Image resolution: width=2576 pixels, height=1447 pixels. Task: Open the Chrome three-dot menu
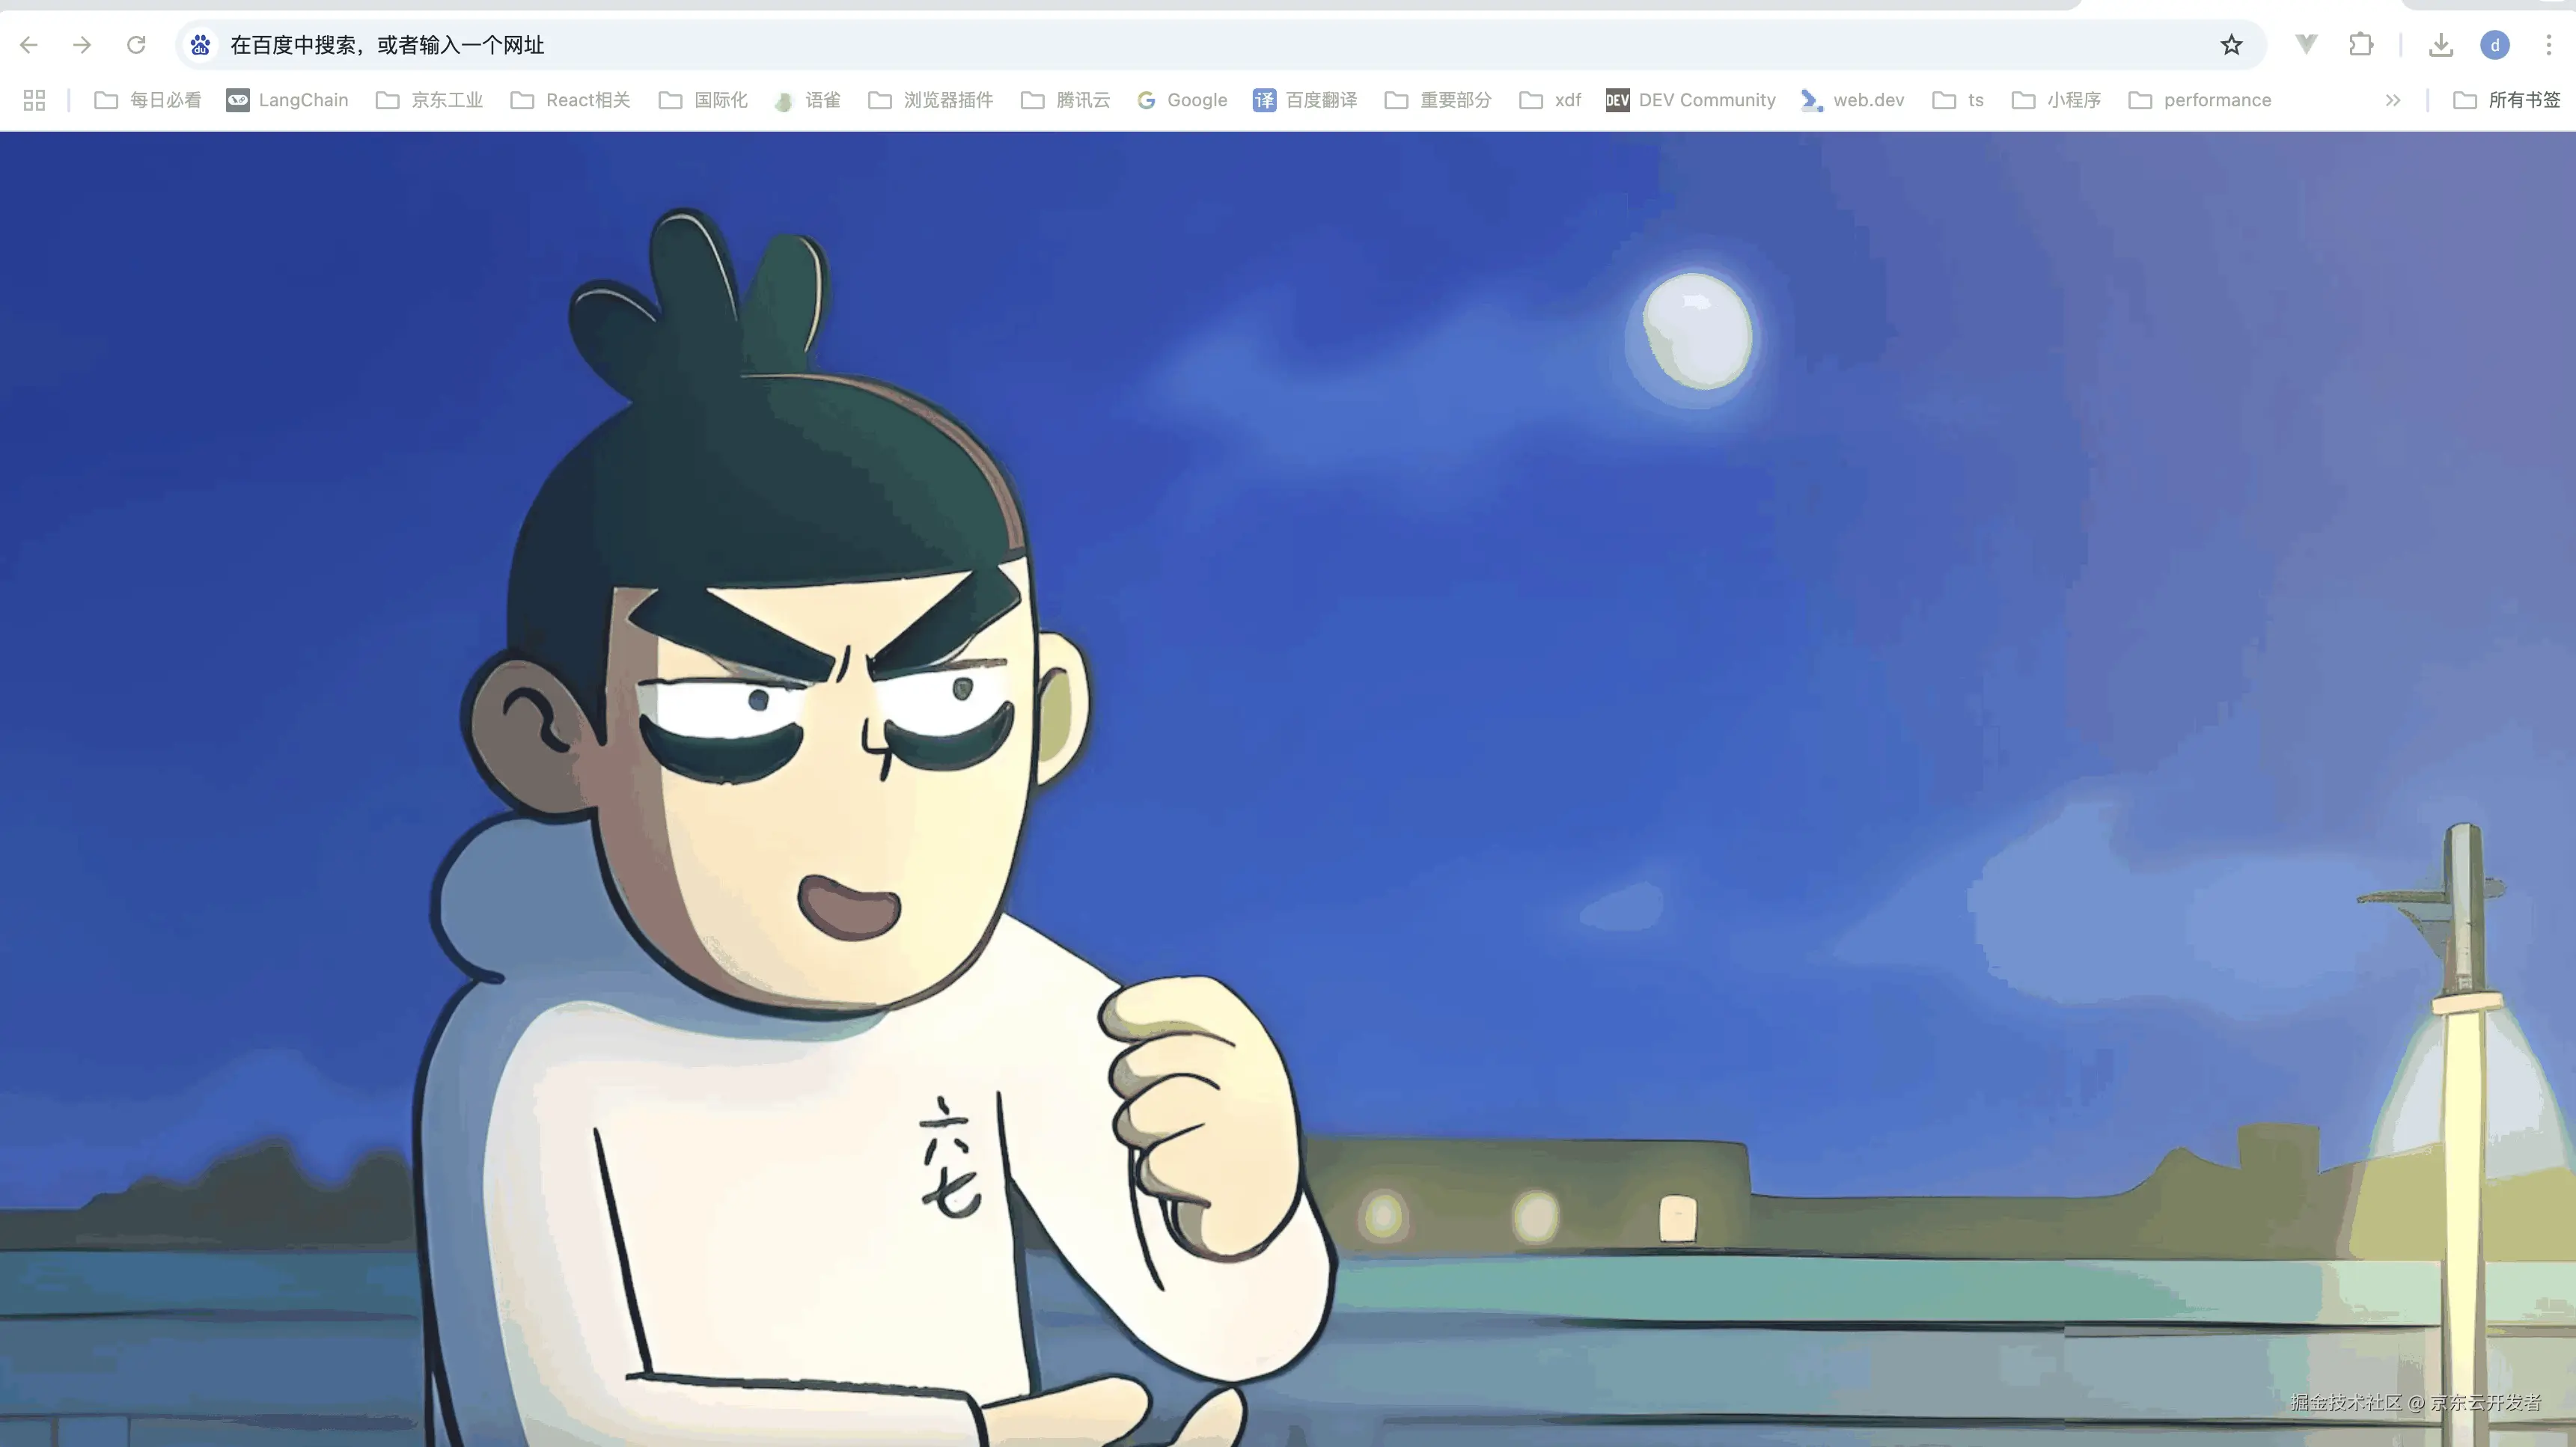2548,45
